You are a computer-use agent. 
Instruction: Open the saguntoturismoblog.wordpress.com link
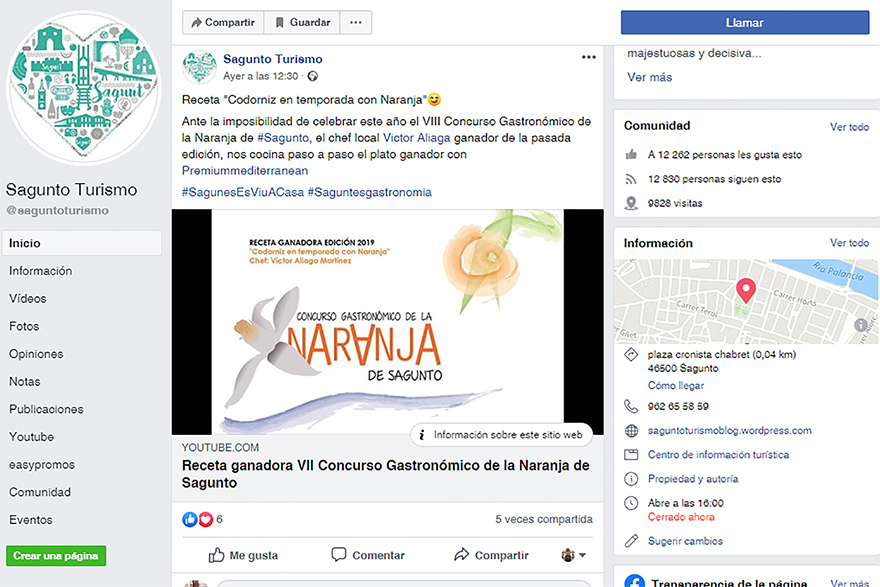(730, 430)
